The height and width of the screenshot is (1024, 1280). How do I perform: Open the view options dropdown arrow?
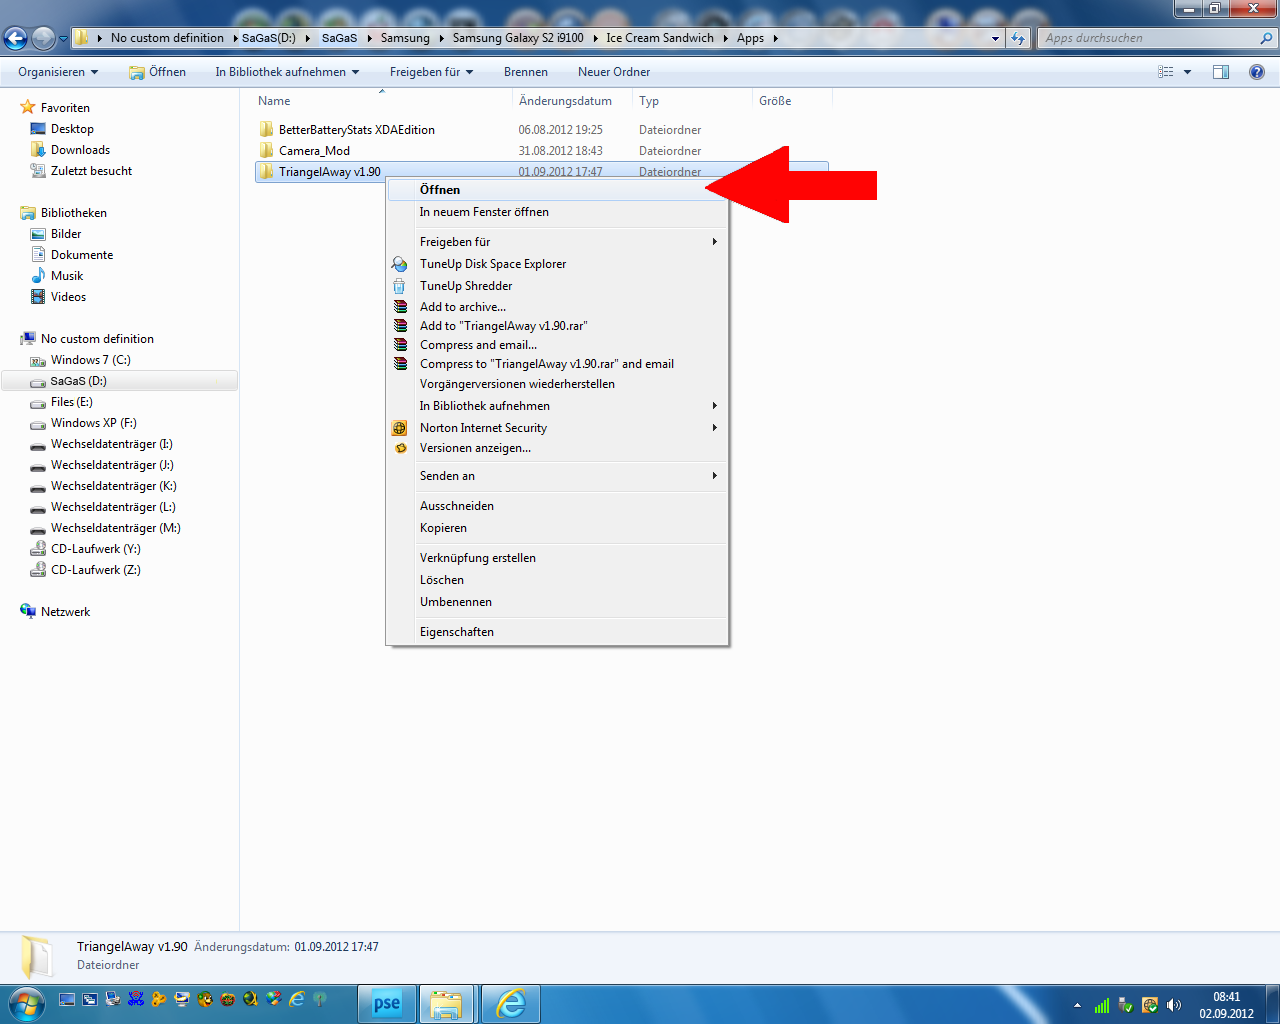pyautogui.click(x=1188, y=72)
